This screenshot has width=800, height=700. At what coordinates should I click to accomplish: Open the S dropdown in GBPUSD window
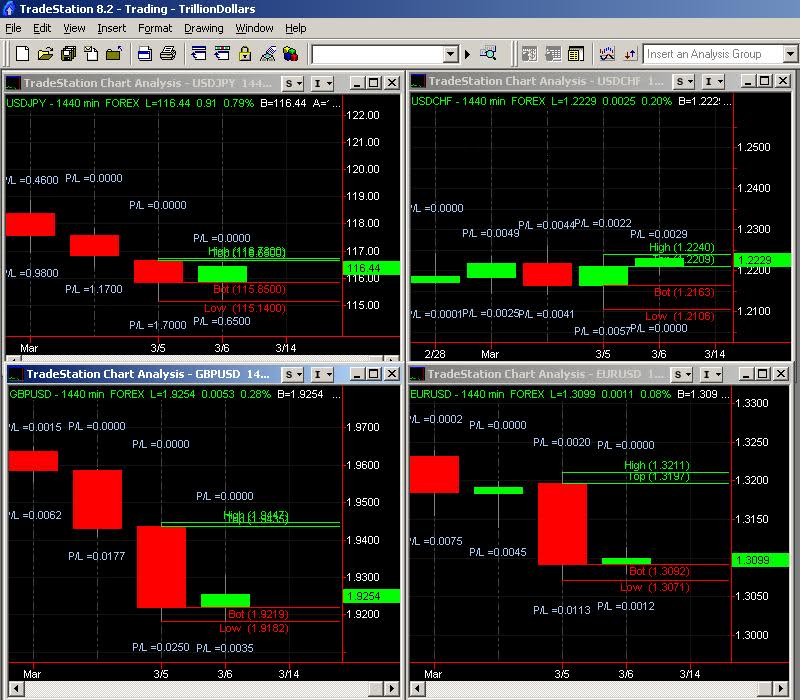pyautogui.click(x=293, y=374)
